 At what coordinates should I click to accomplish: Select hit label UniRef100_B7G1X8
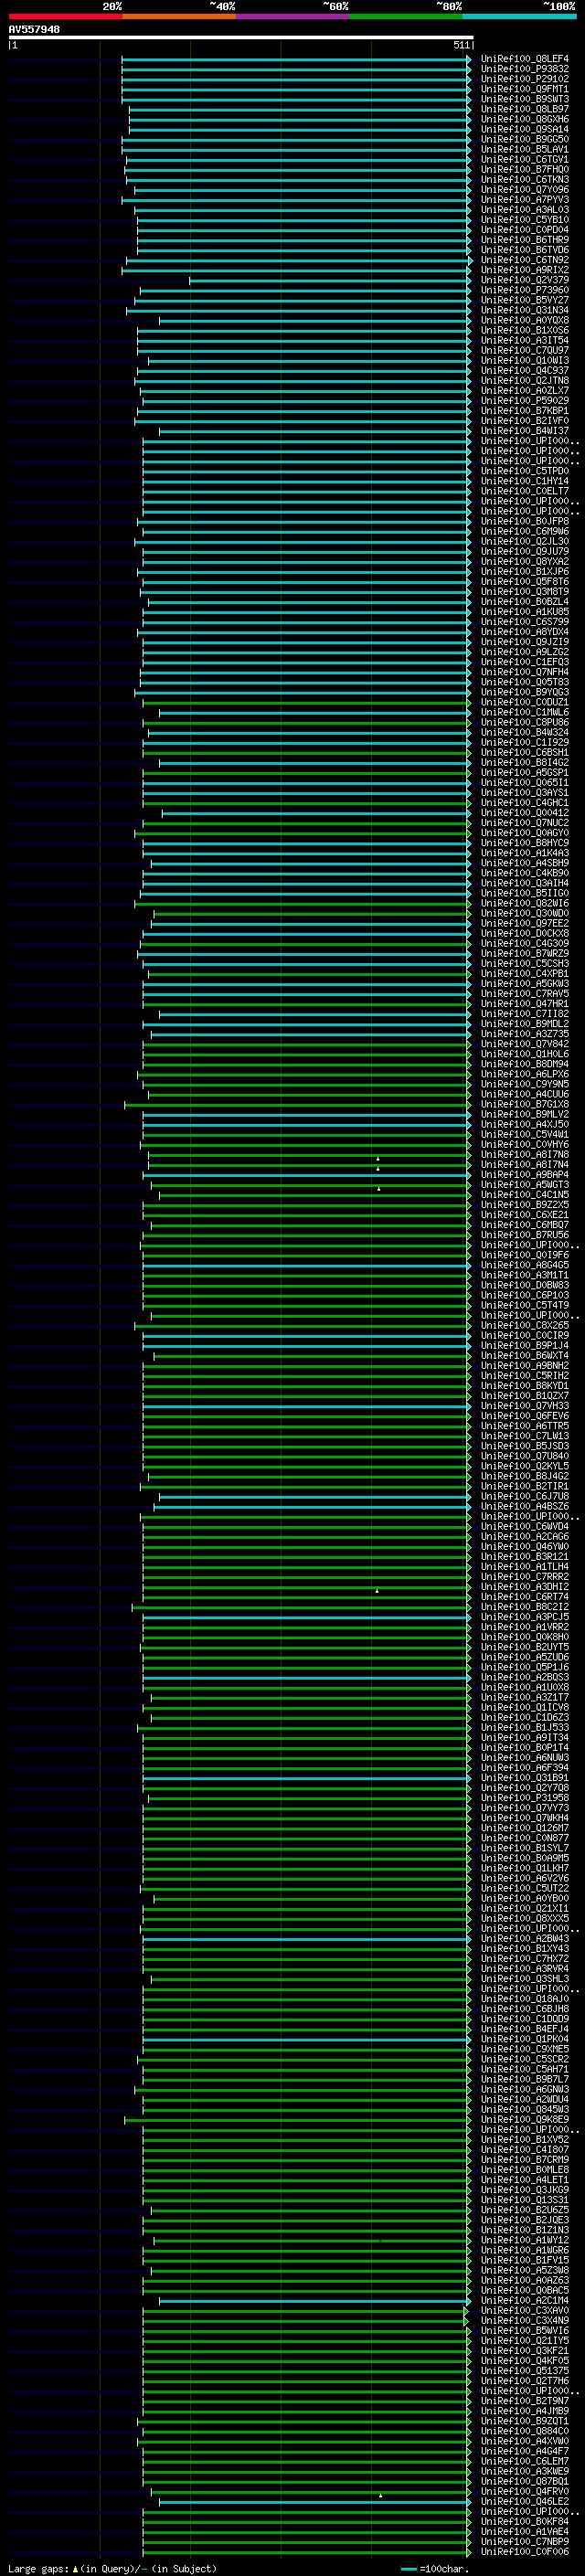(524, 1104)
